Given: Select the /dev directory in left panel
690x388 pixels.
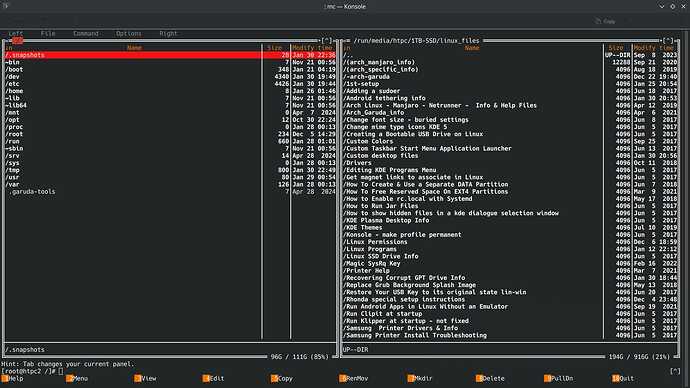Looking at the screenshot, I should click(x=170, y=77).
